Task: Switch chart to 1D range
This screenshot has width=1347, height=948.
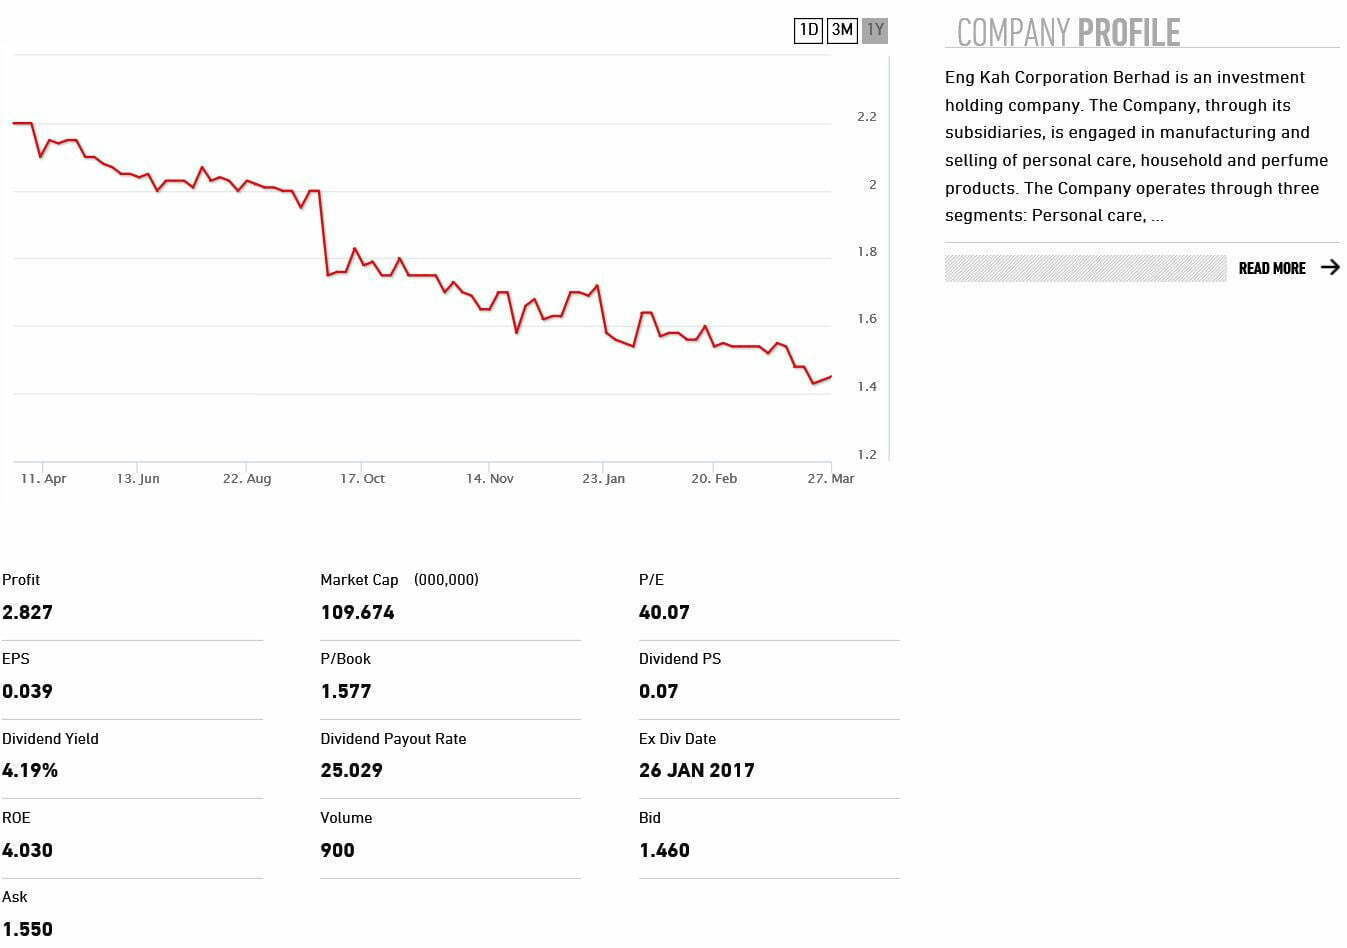Action: pos(808,30)
